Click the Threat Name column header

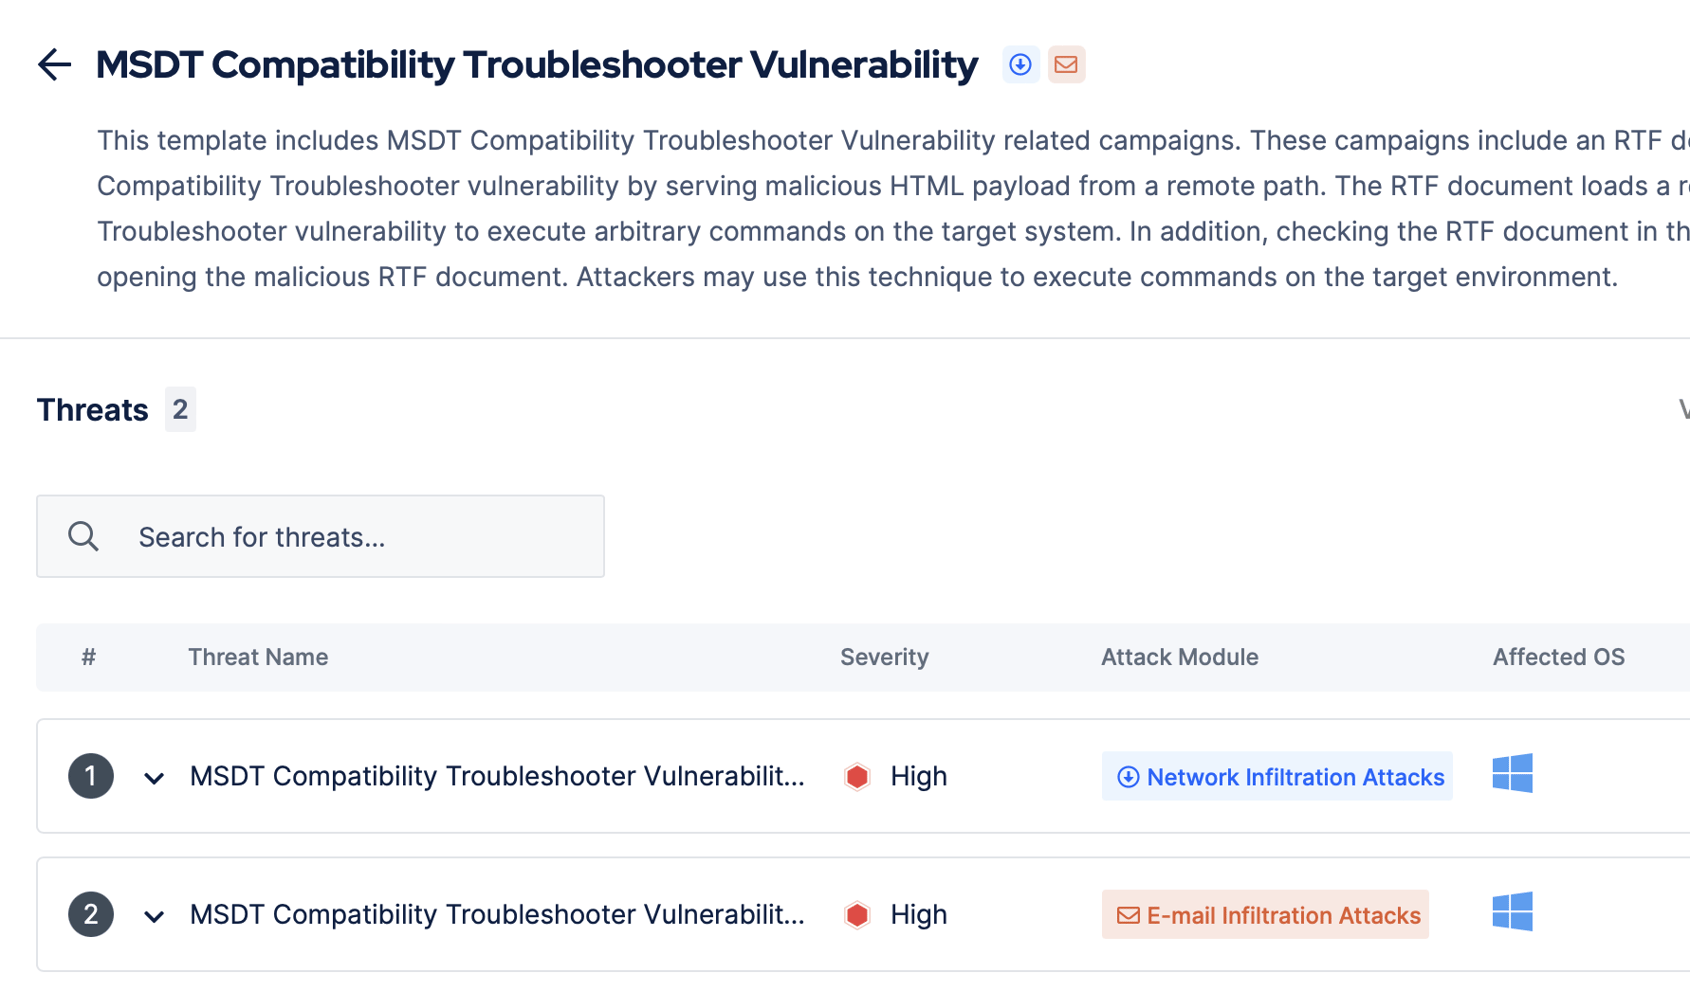pyautogui.click(x=257, y=657)
